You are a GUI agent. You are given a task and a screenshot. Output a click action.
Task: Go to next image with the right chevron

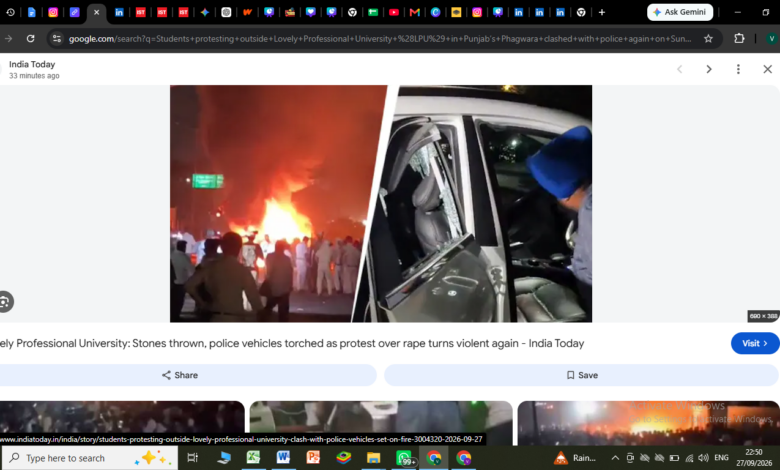(x=709, y=69)
